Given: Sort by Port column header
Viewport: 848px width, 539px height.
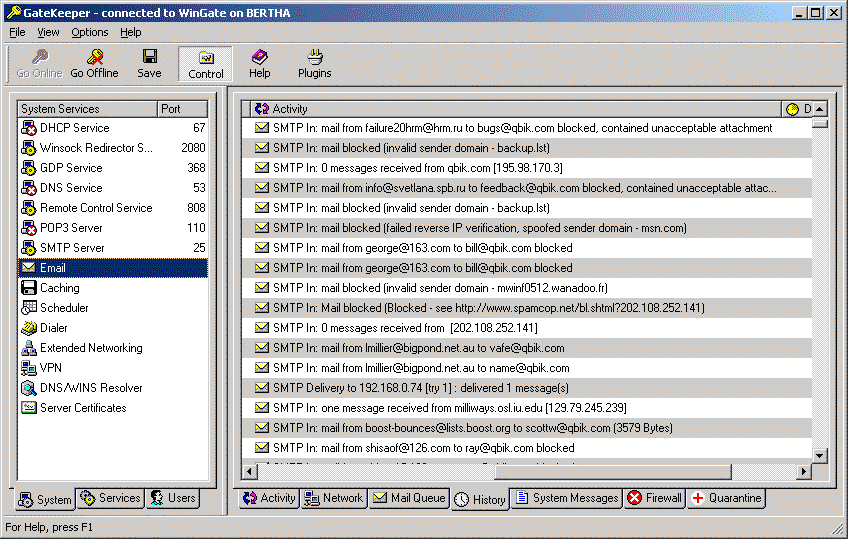Looking at the screenshot, I should 183,109.
